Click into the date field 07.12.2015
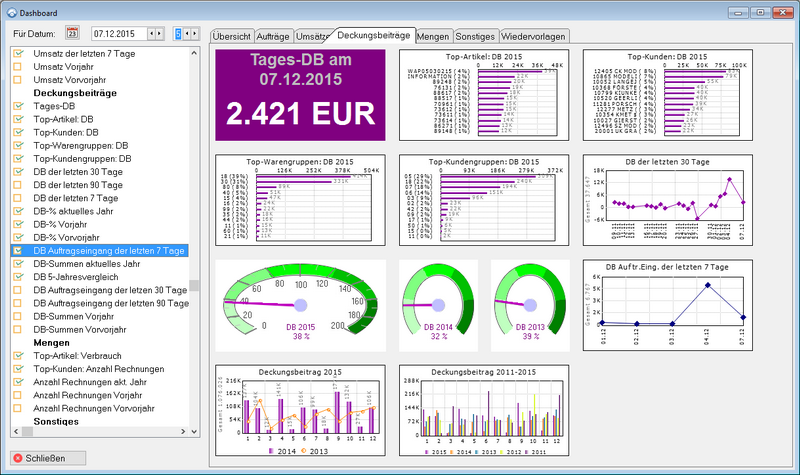This screenshot has height=475, width=800. click(117, 34)
